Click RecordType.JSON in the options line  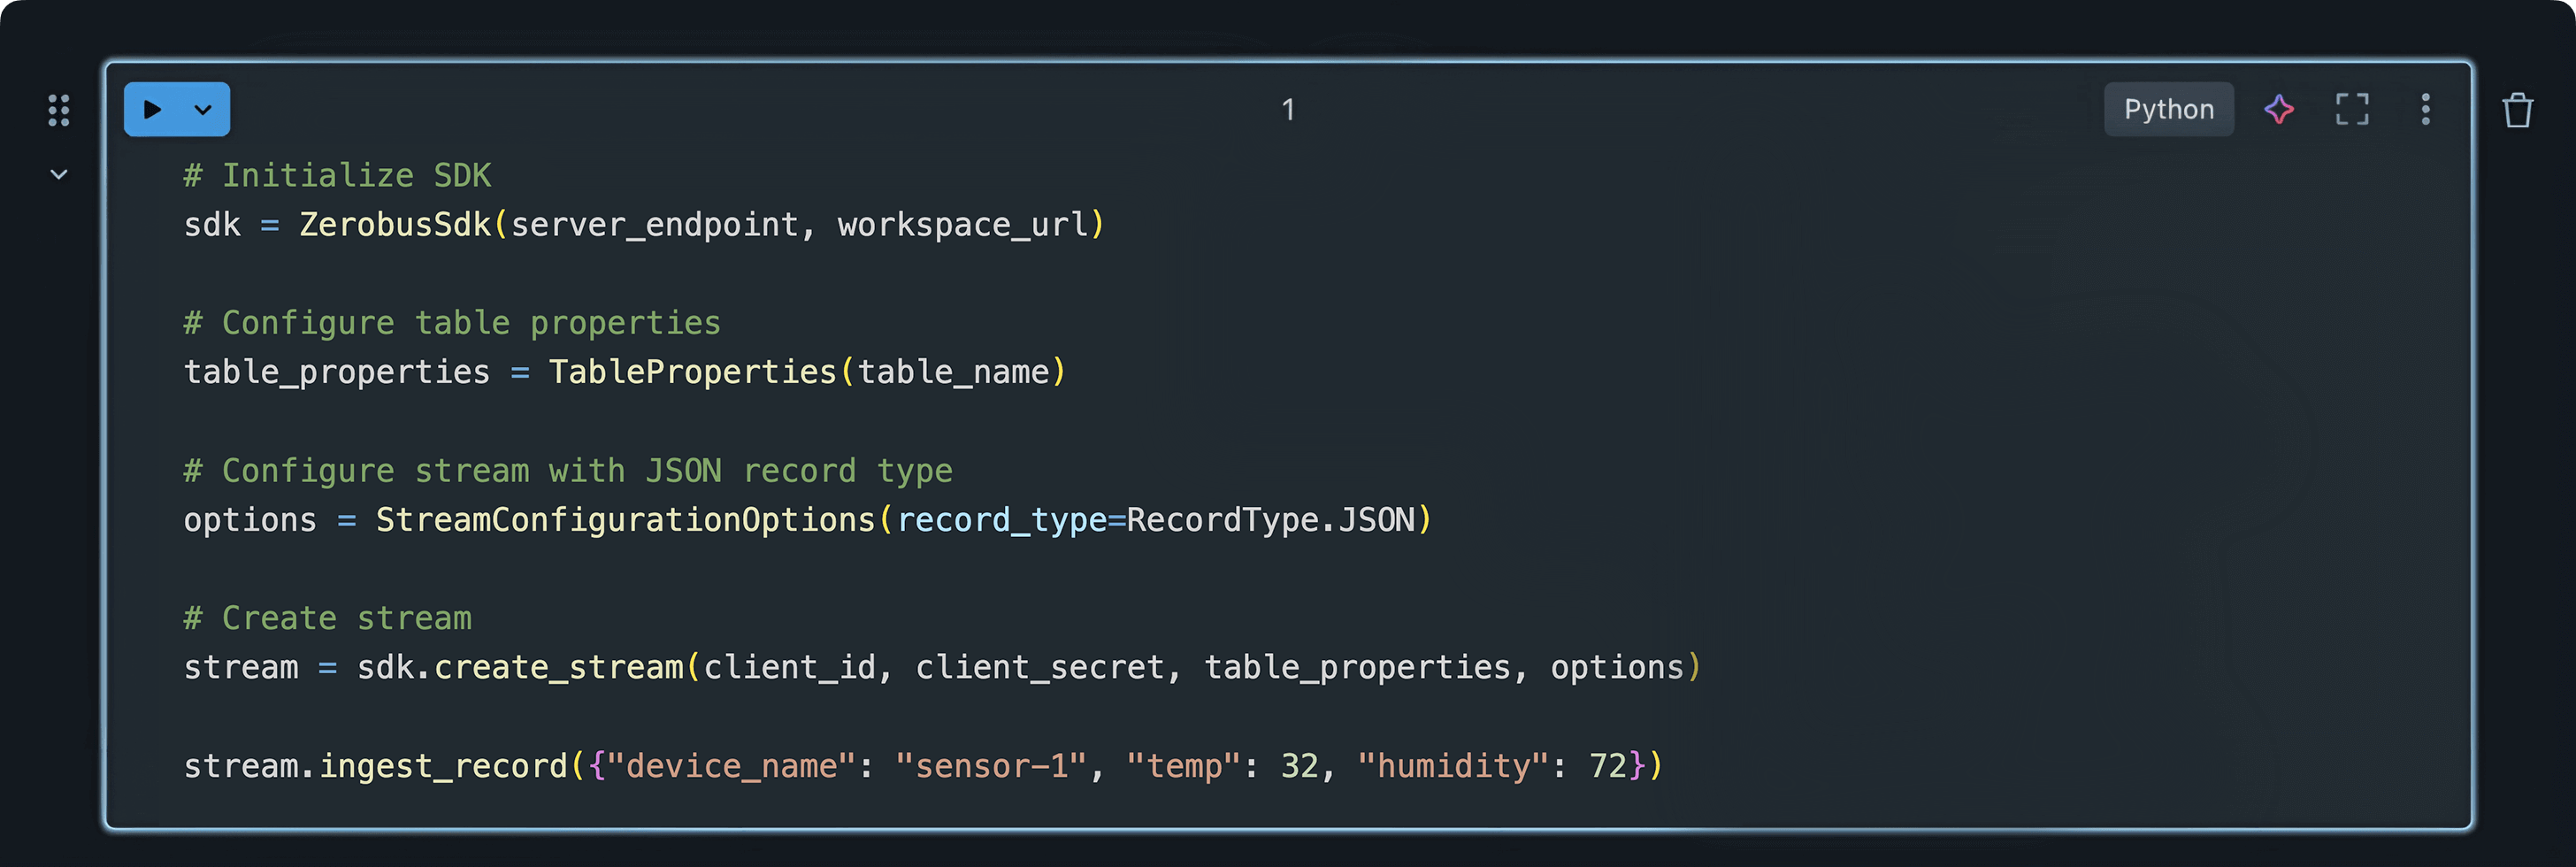click(x=1270, y=520)
